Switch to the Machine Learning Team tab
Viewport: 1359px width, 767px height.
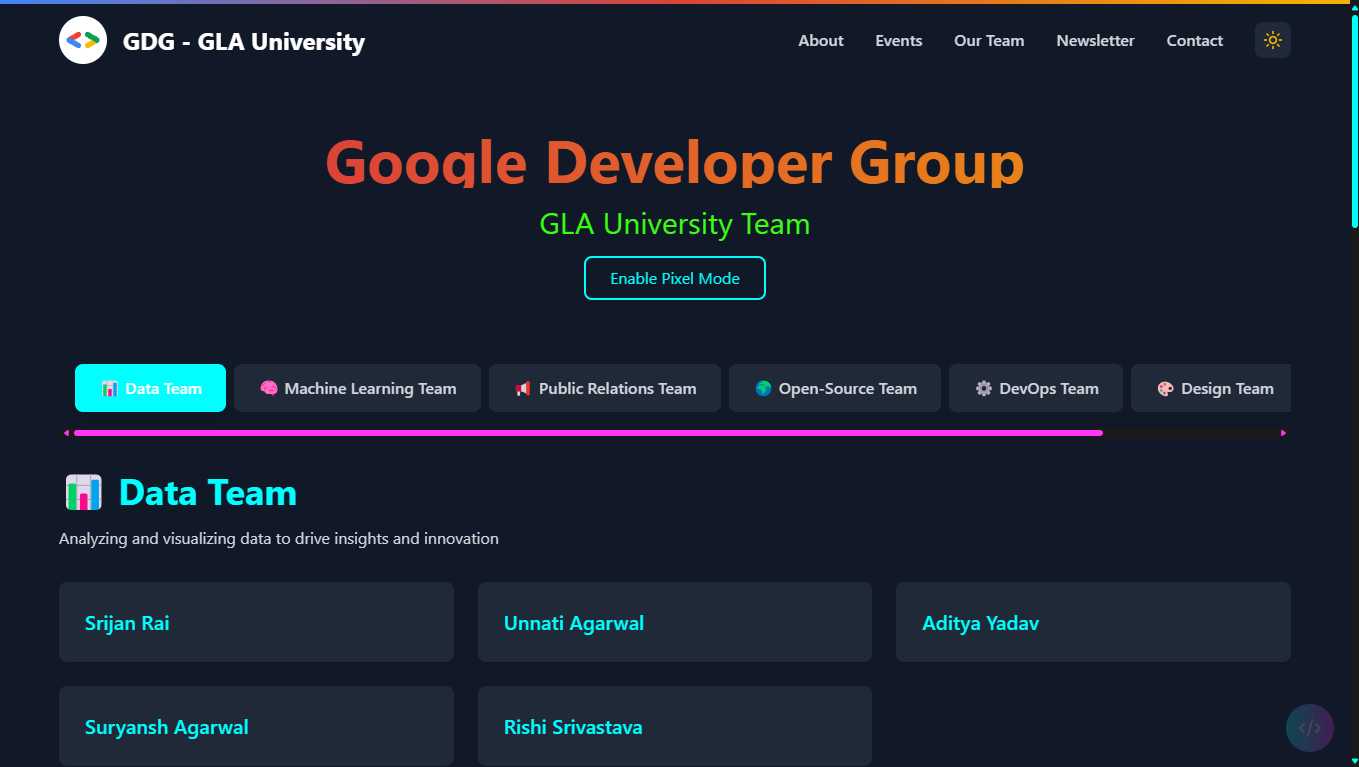357,388
